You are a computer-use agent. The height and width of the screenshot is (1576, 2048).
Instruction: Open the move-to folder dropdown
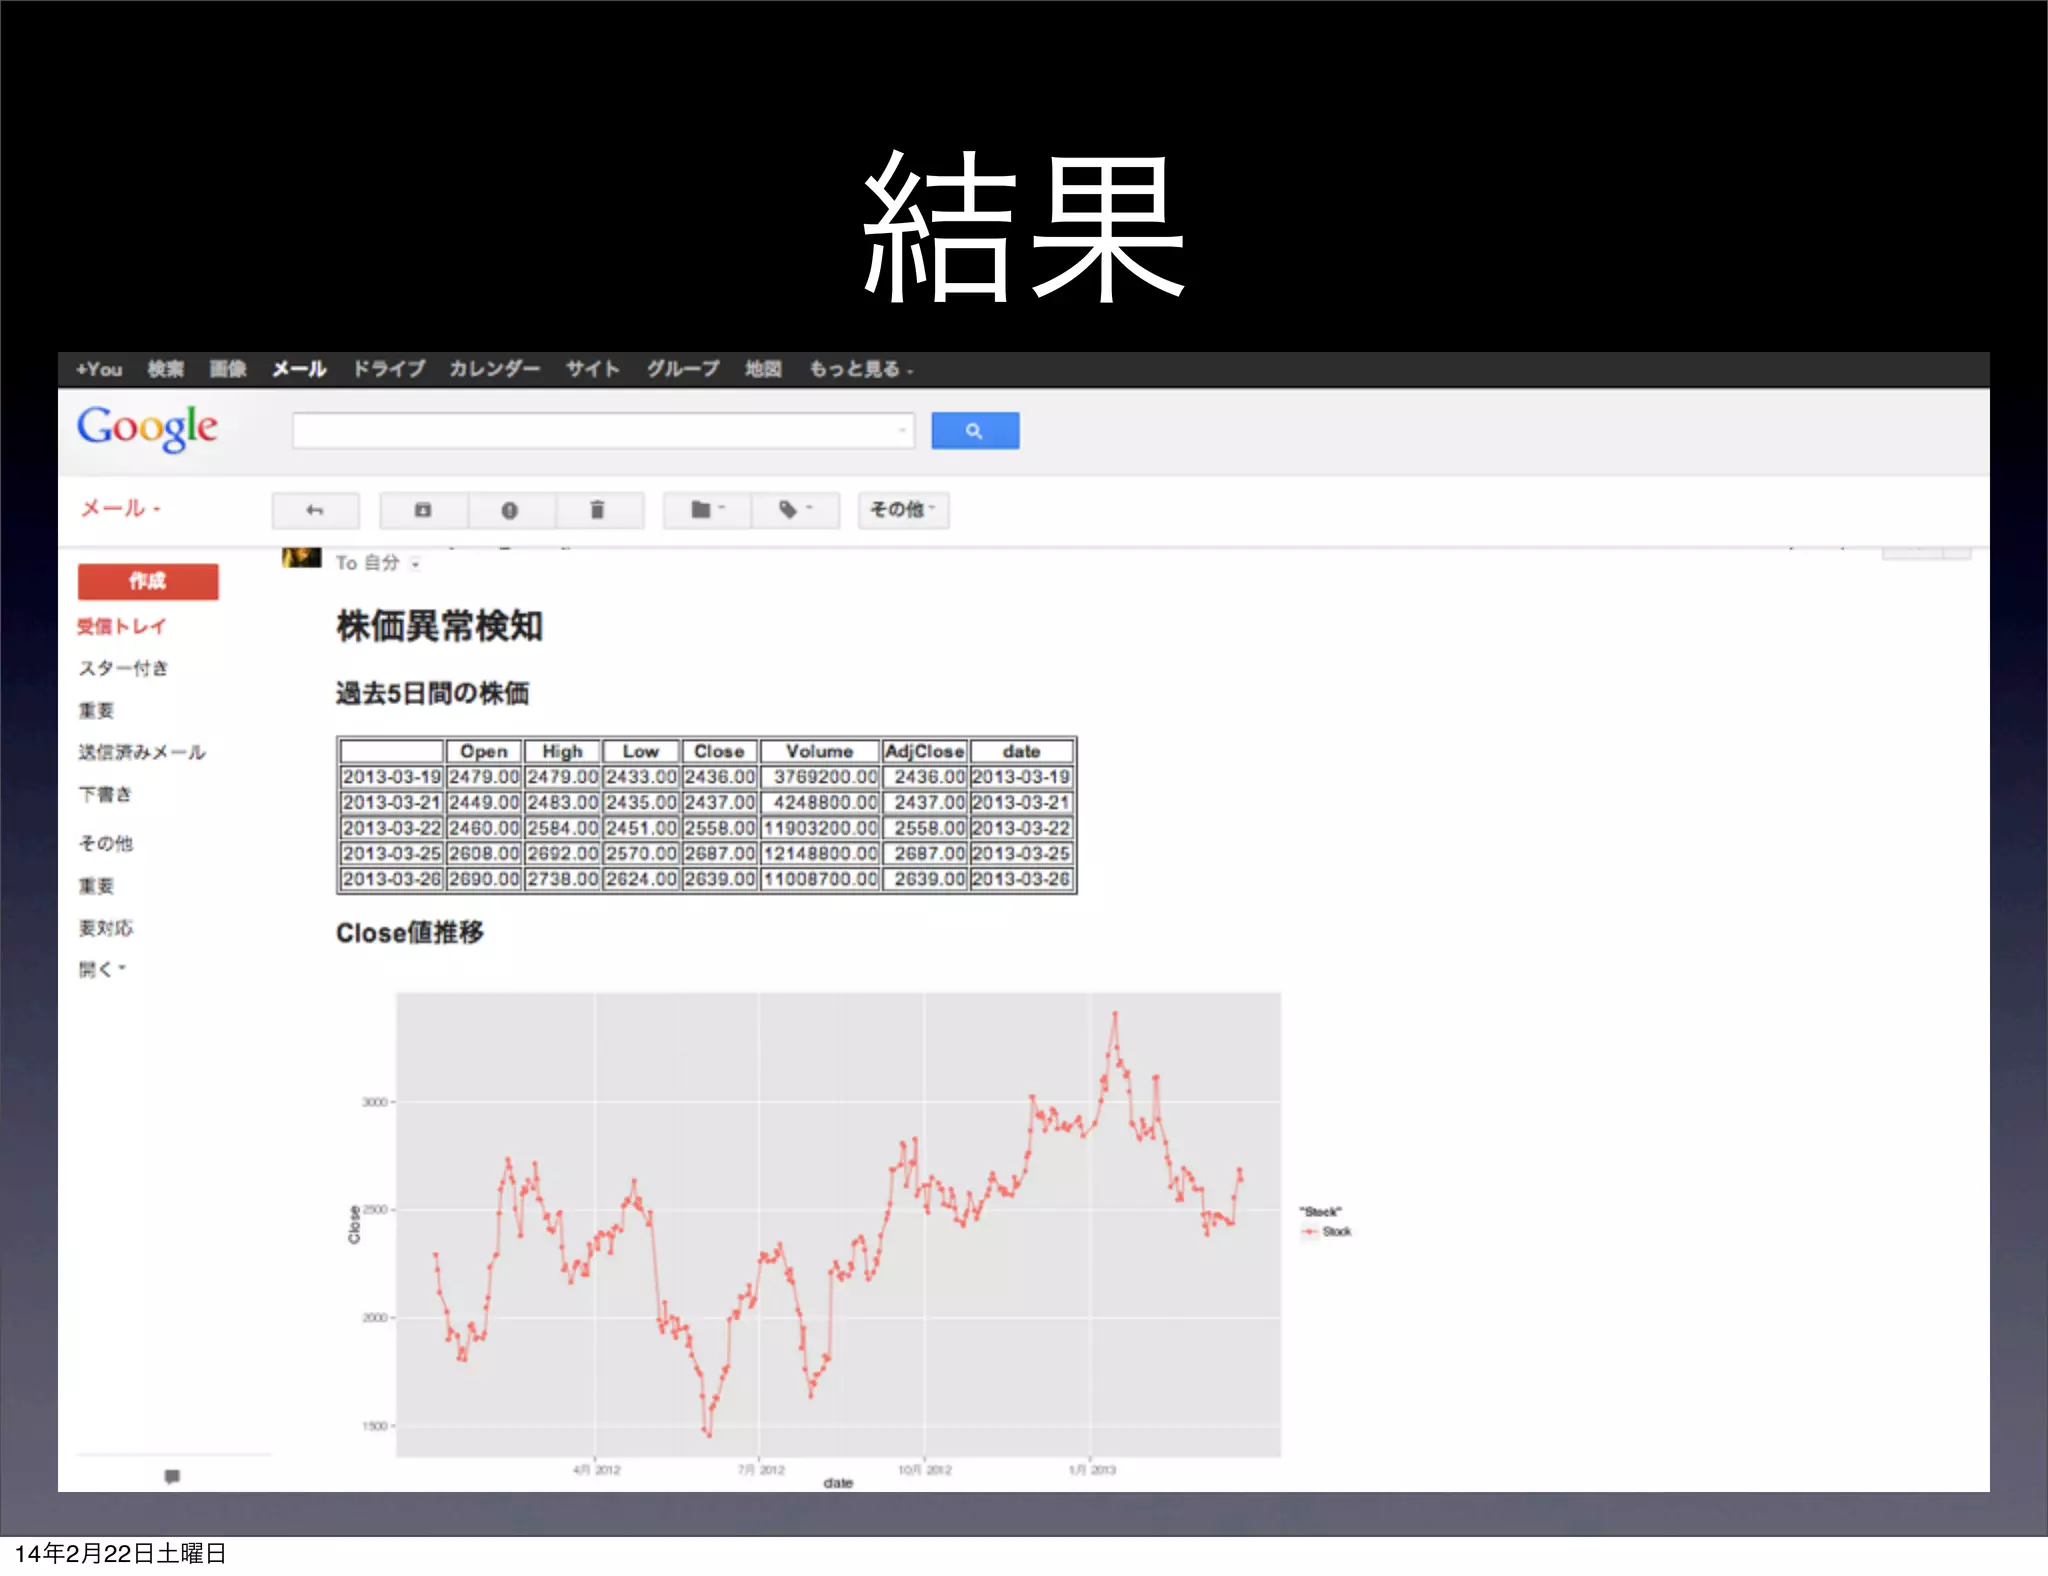(707, 510)
